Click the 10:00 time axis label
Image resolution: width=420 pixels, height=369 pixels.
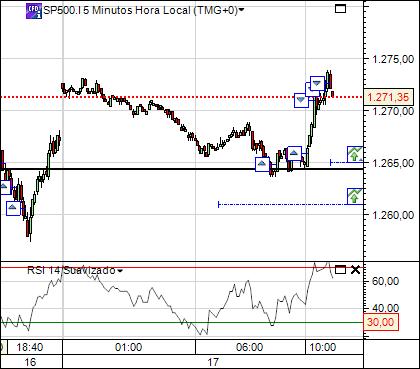tap(323, 347)
